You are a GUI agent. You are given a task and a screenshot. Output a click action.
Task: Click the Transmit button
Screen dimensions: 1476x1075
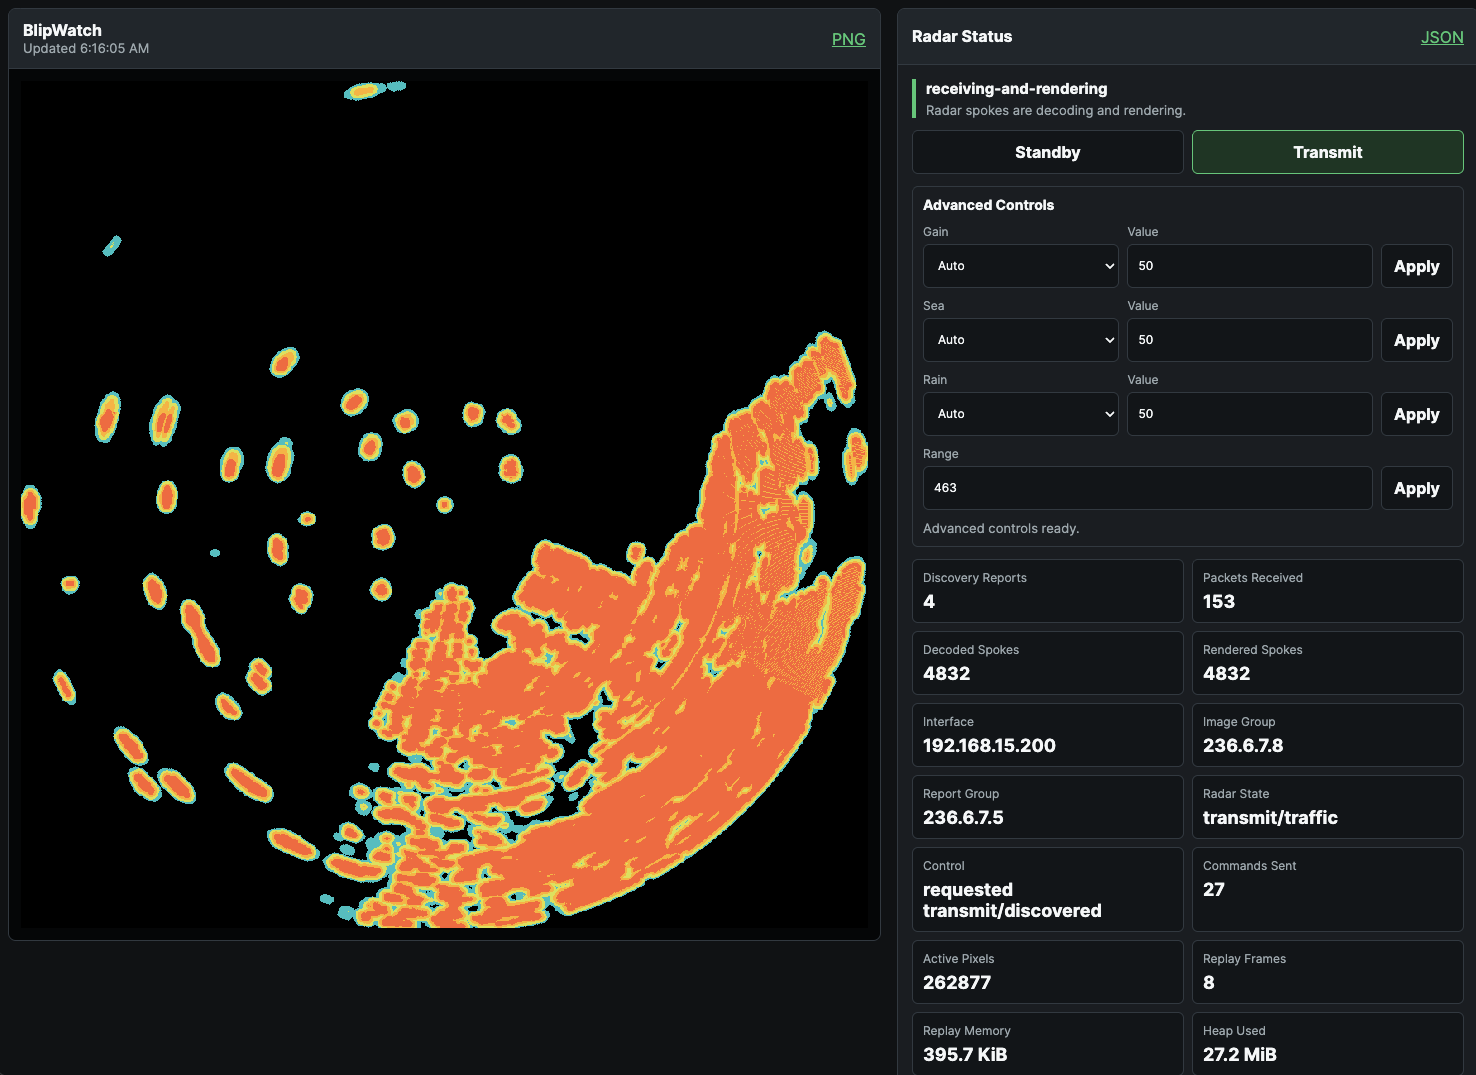(1327, 152)
